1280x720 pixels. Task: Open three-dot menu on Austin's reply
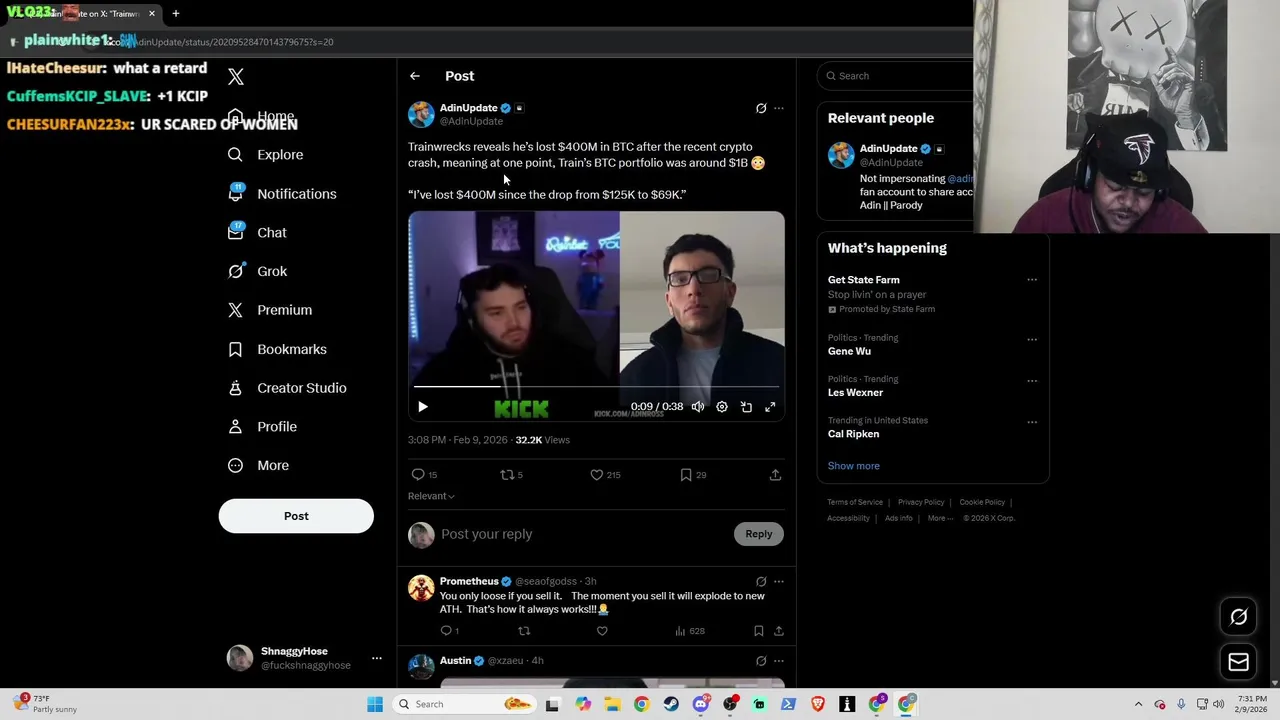tap(779, 661)
